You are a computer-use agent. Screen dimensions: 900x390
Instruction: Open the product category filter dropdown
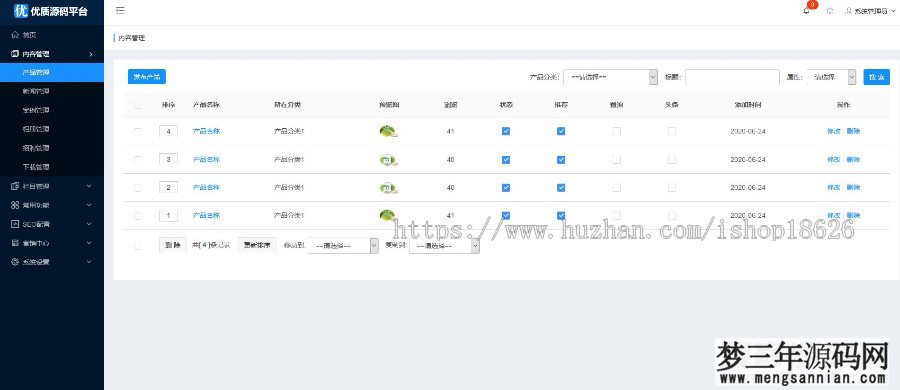tap(610, 77)
